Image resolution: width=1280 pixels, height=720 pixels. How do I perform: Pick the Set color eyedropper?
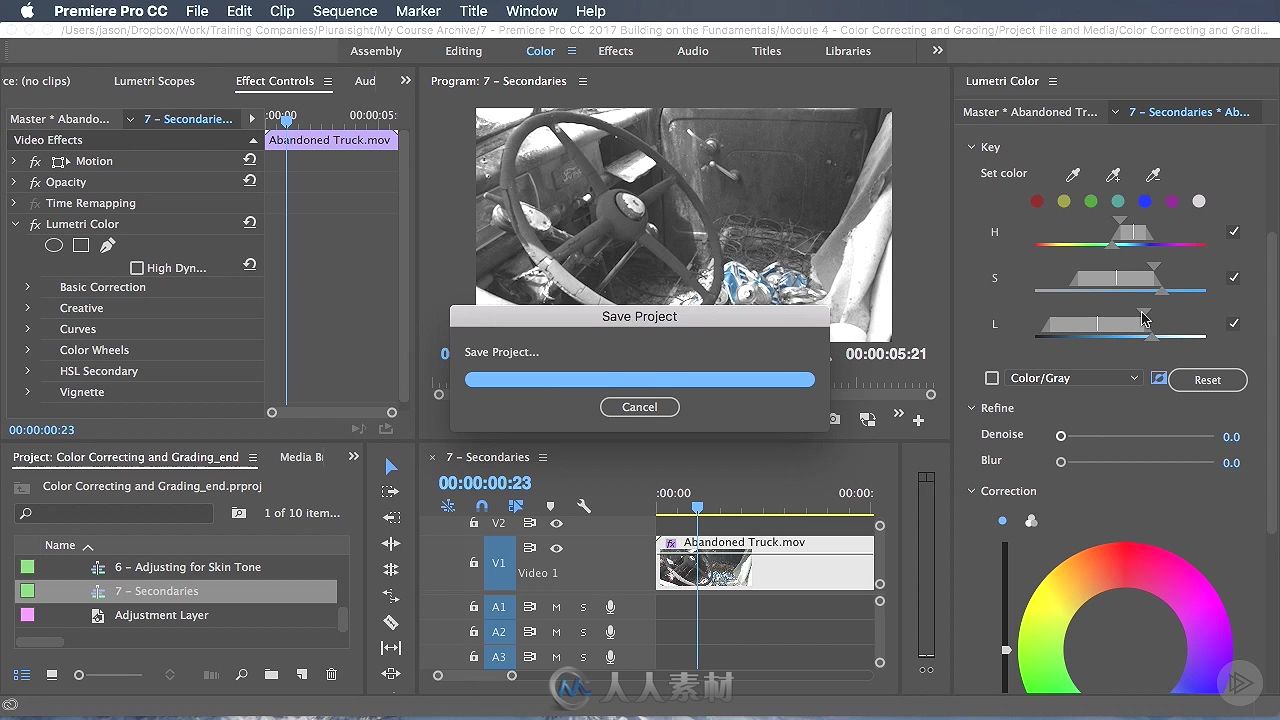coord(1073,174)
